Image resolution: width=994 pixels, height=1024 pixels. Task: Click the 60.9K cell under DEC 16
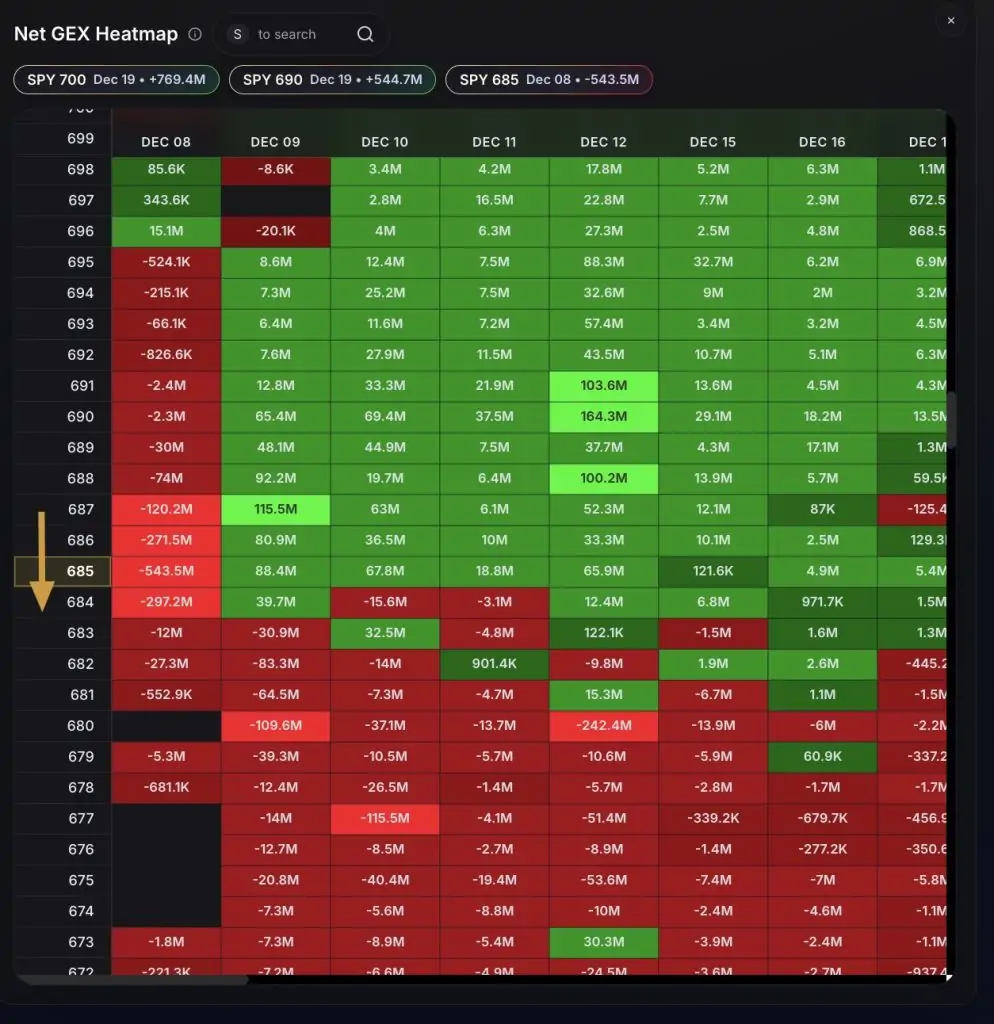[x=822, y=756]
